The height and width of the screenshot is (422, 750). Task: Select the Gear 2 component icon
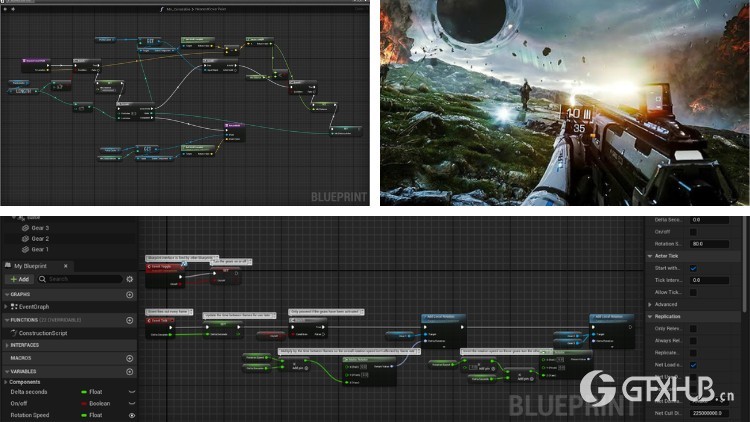tap(25, 238)
